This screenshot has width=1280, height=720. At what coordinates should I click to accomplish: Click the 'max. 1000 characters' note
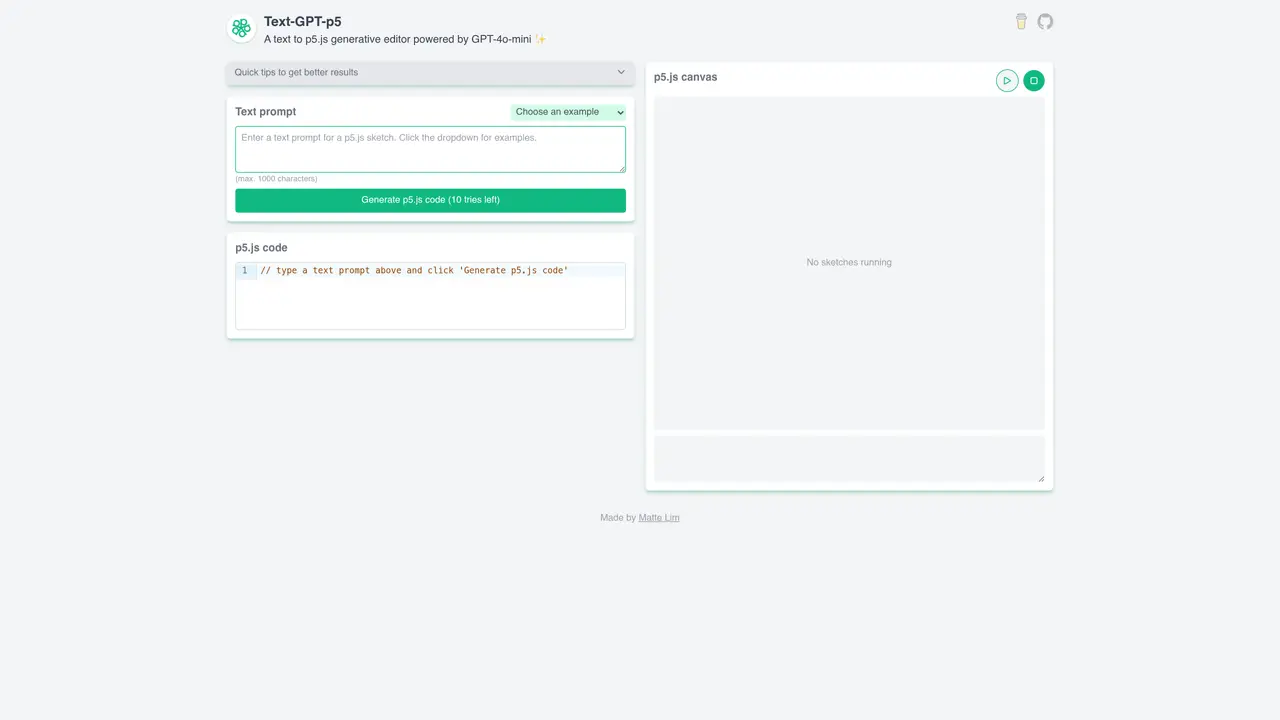[x=277, y=179]
